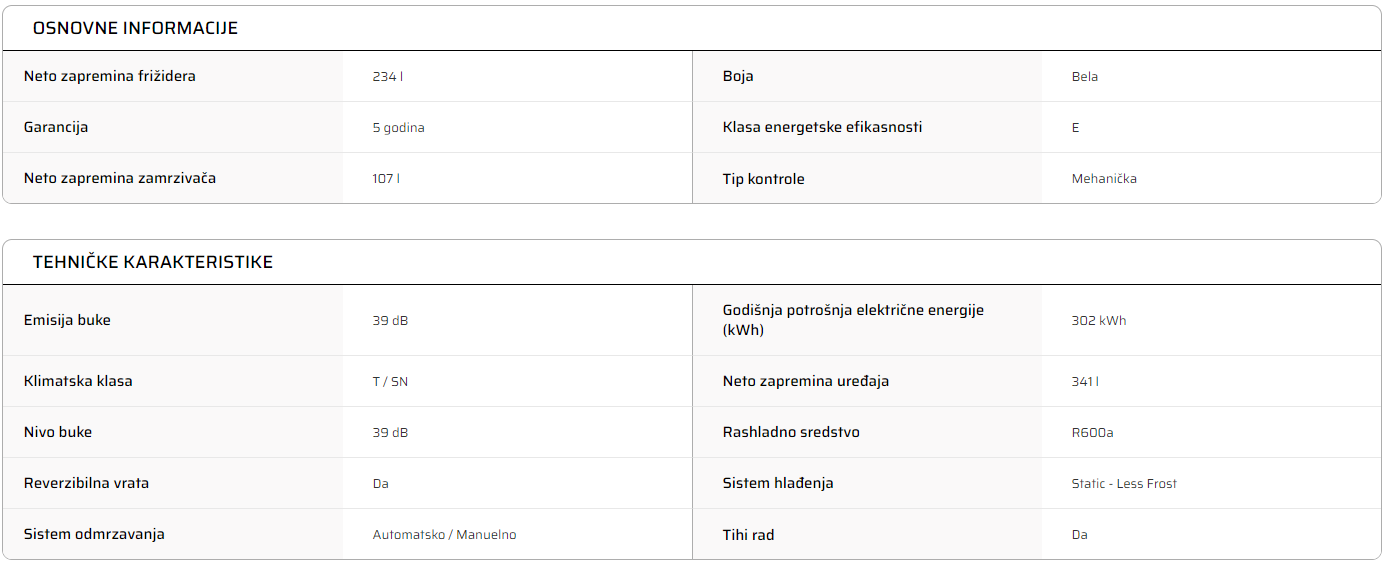Select the Emisija buke label
The width and height of the screenshot is (1384, 562).
point(67,320)
